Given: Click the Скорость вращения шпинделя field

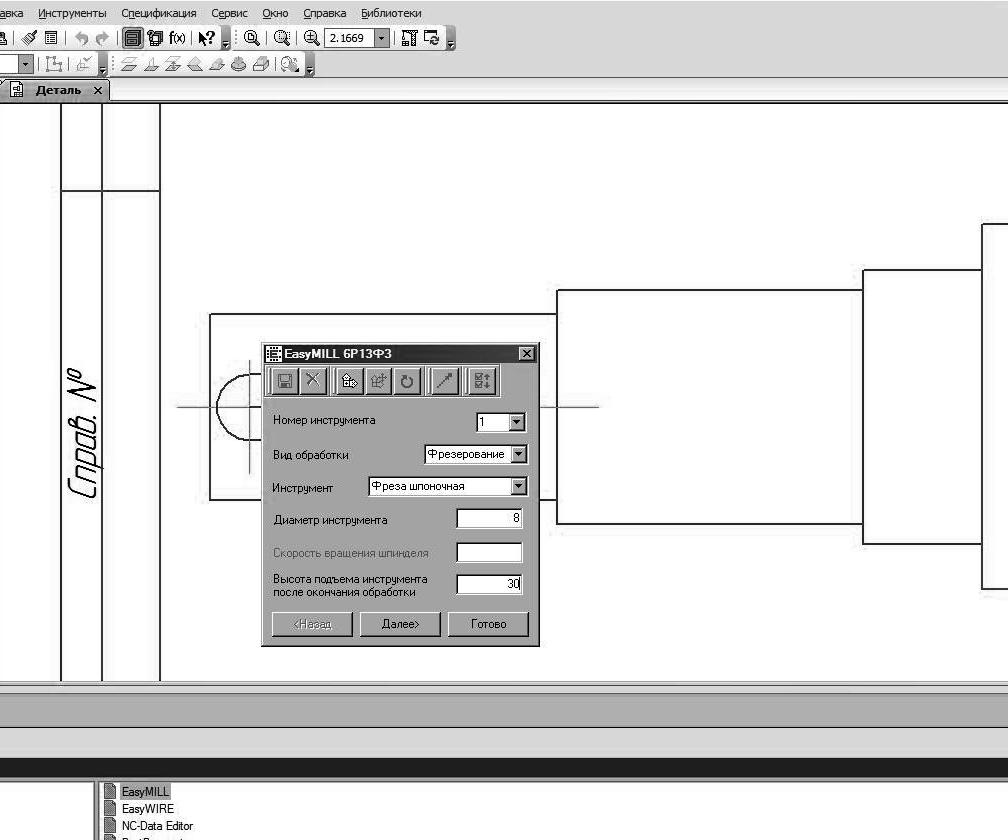Looking at the screenshot, I should click(x=489, y=552).
